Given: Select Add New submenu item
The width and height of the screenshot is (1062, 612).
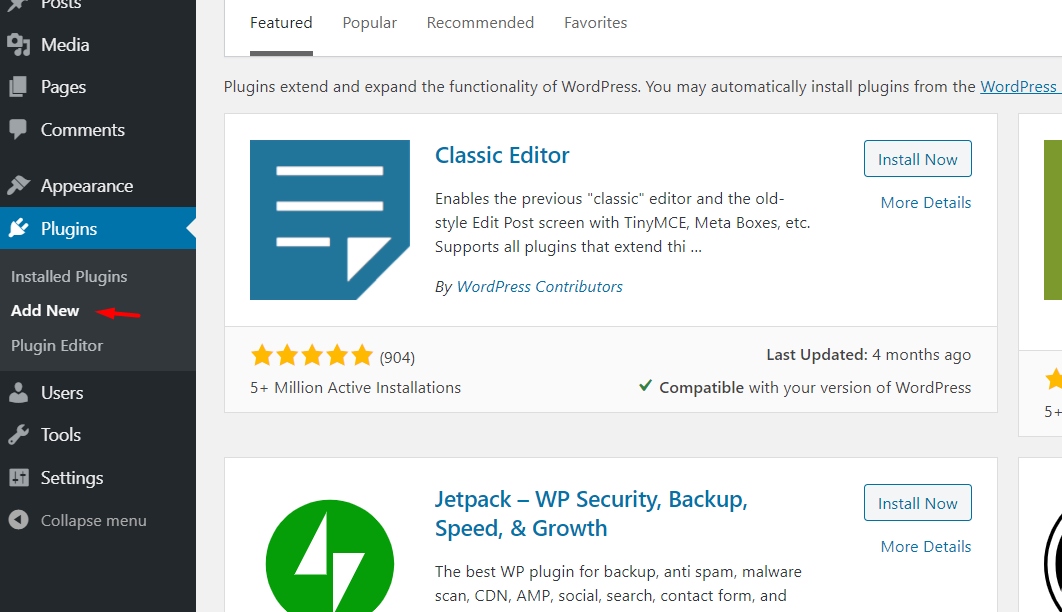Looking at the screenshot, I should click(x=45, y=310).
